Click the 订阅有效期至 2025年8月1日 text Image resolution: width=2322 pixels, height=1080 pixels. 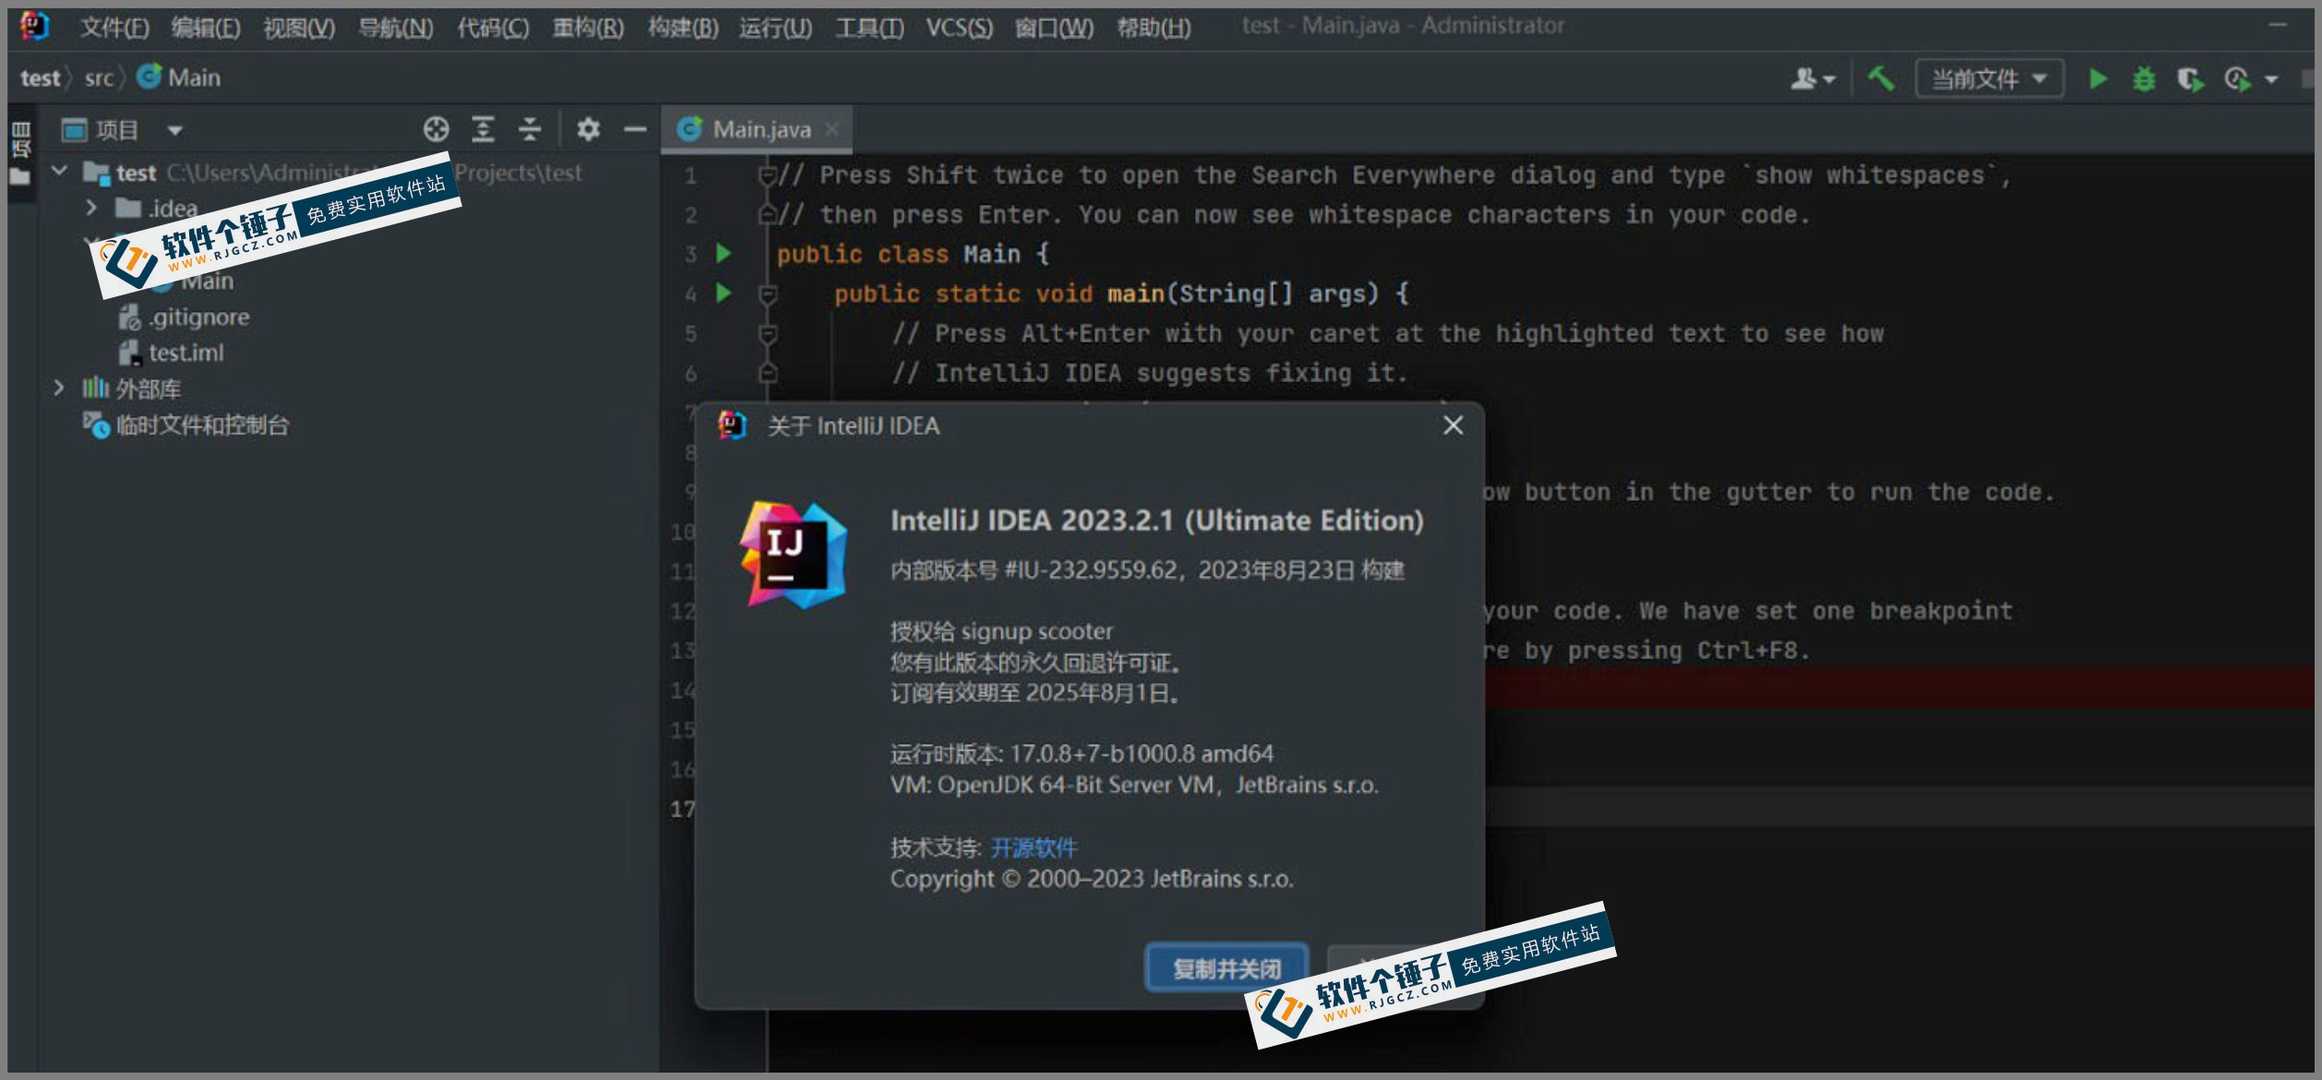point(1035,693)
